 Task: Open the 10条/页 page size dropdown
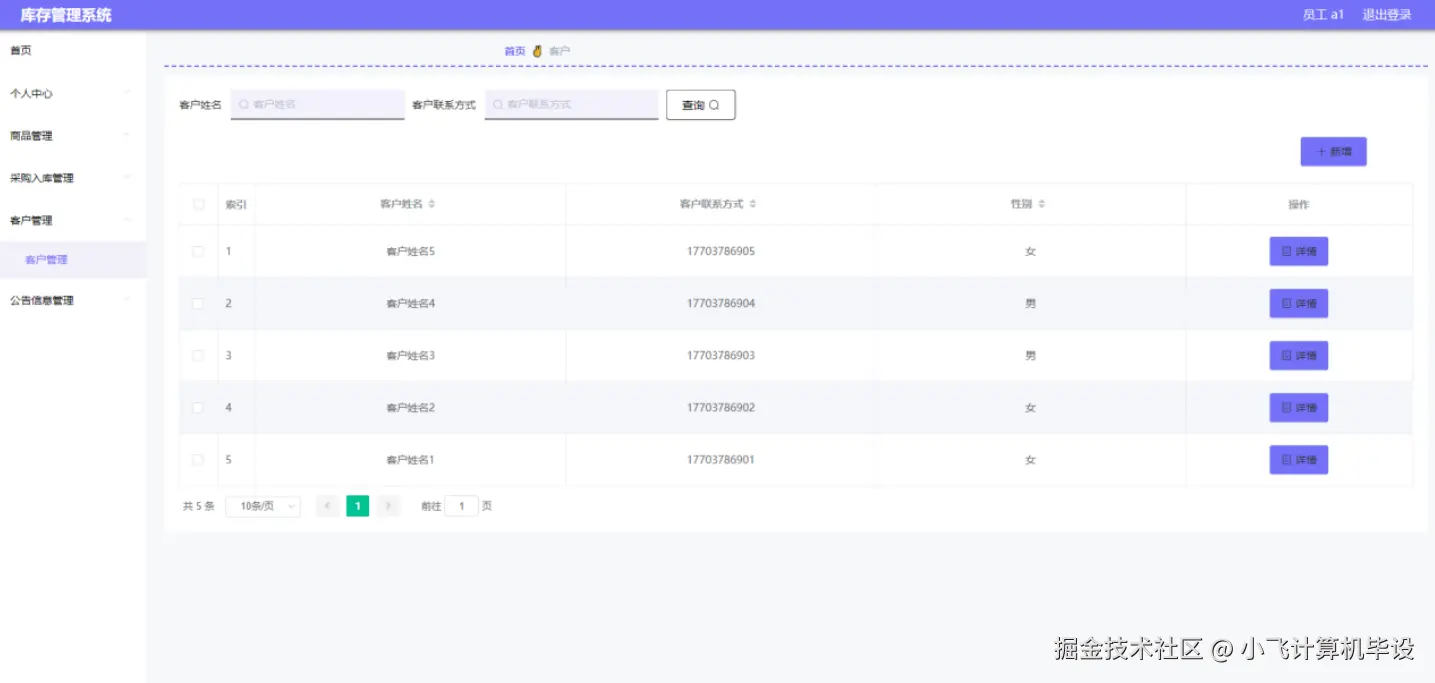tap(263, 506)
